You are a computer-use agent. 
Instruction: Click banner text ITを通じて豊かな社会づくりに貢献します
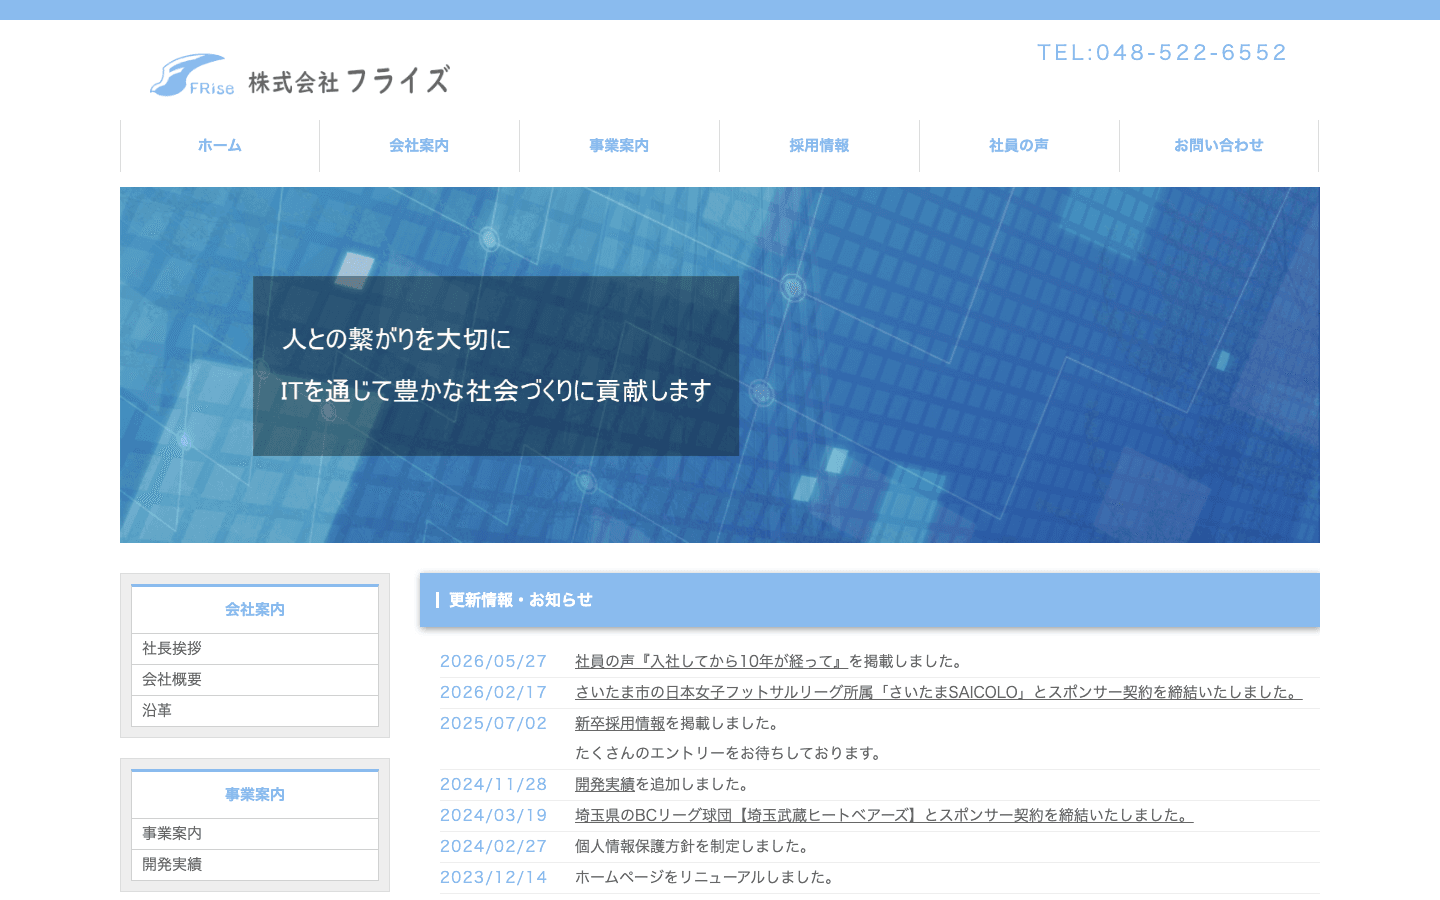[x=496, y=390]
